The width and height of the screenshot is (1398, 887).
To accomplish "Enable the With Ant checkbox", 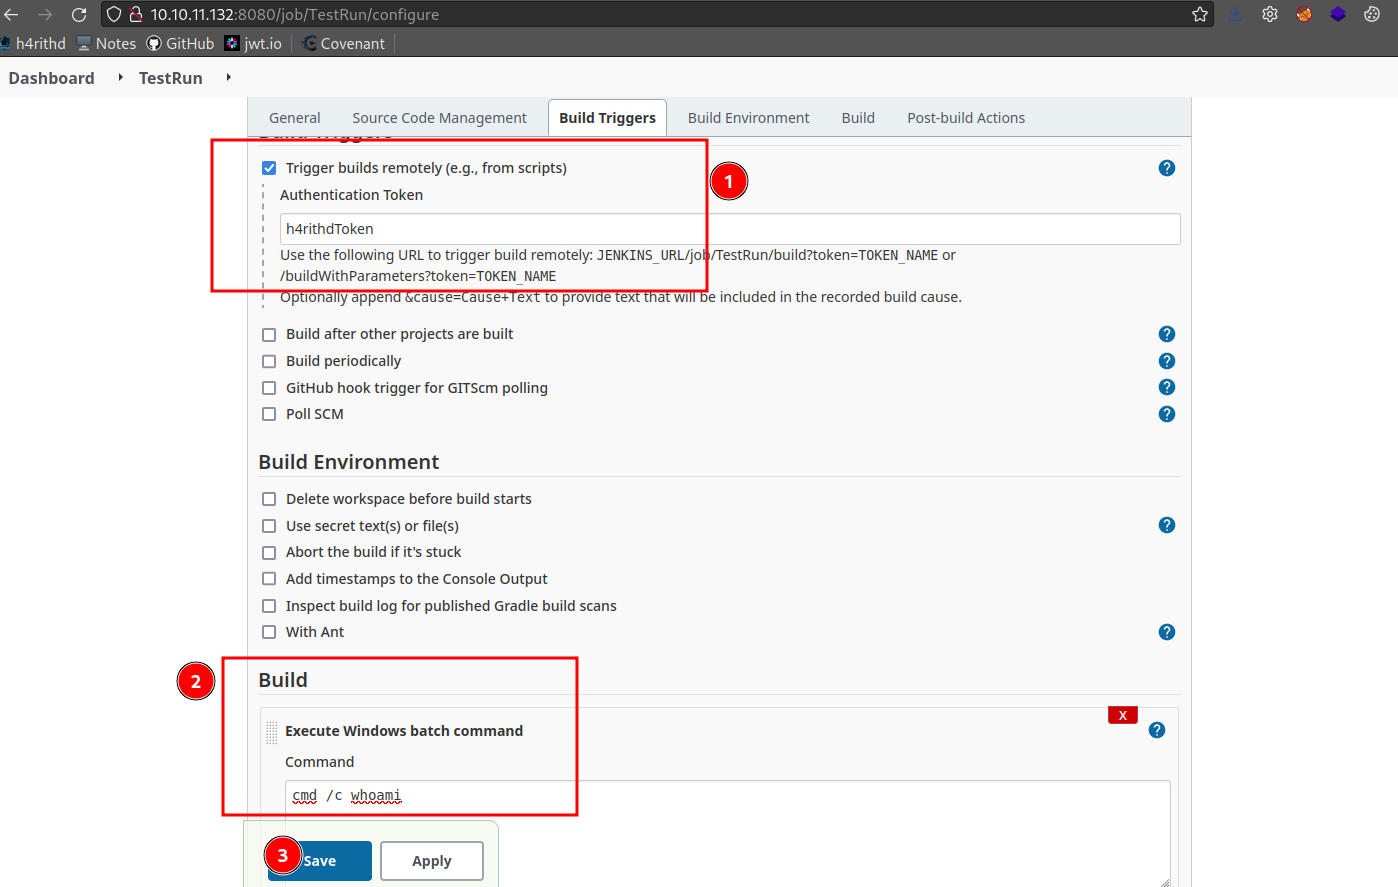I will (269, 632).
